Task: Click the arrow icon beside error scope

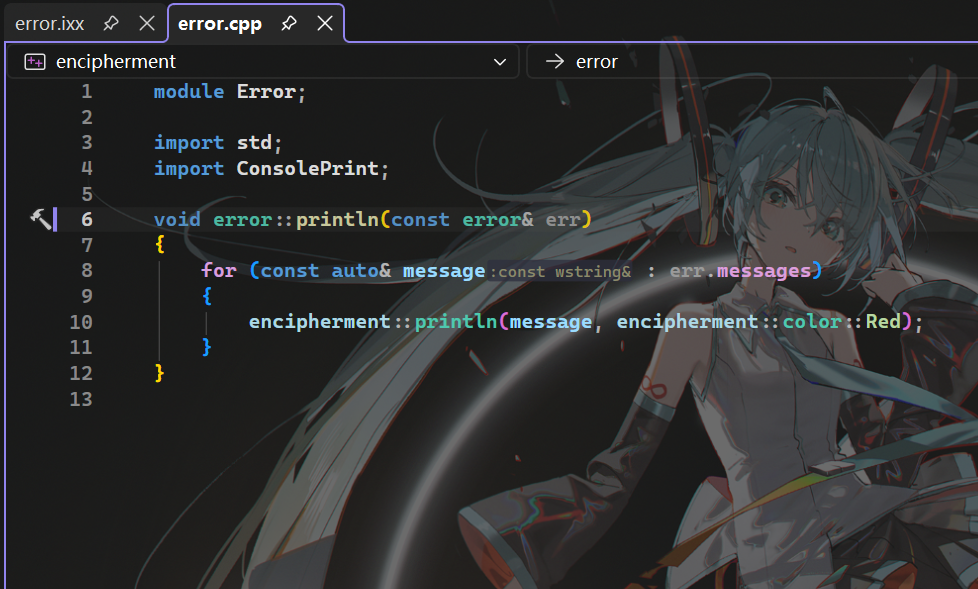Action: pos(554,62)
